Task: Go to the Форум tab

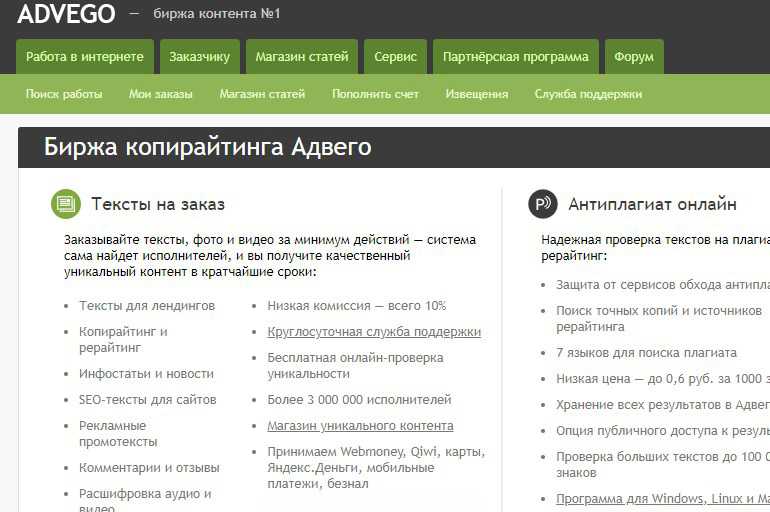Action: click(x=634, y=56)
